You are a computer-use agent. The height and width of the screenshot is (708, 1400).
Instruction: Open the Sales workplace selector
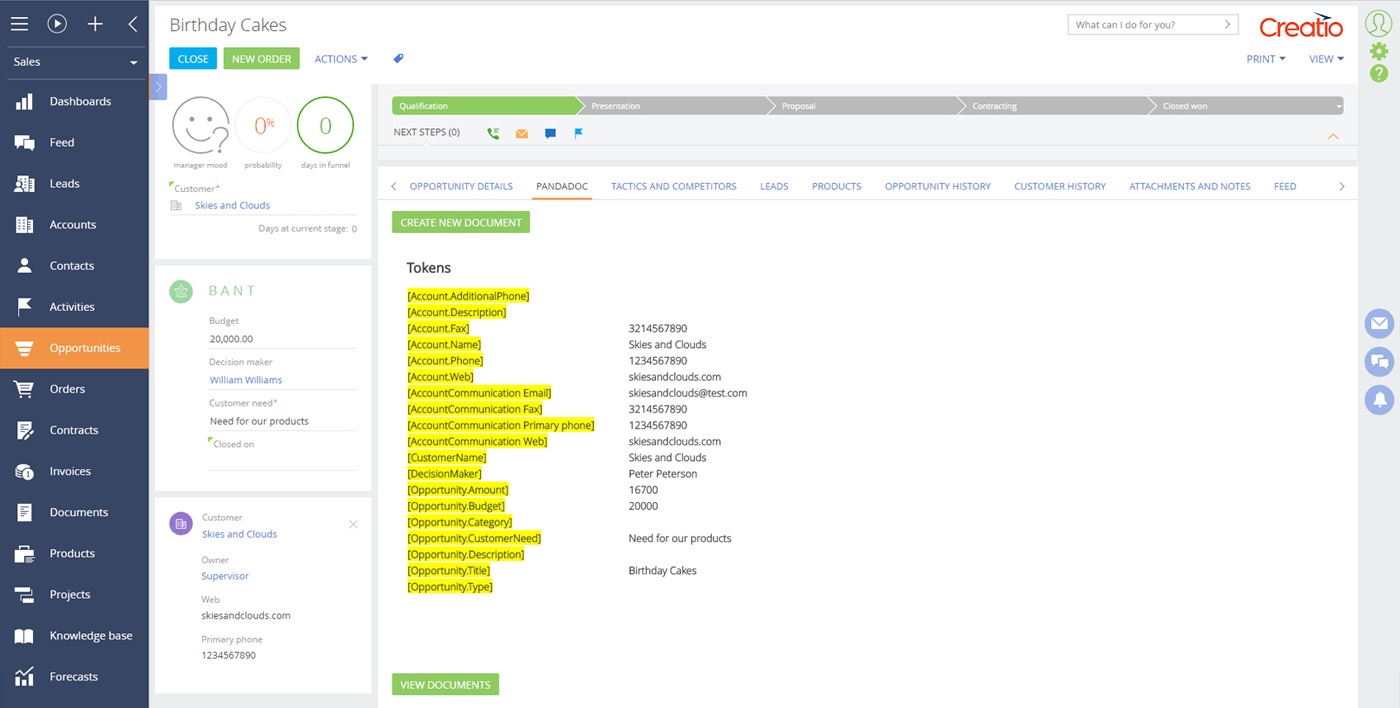click(70, 61)
